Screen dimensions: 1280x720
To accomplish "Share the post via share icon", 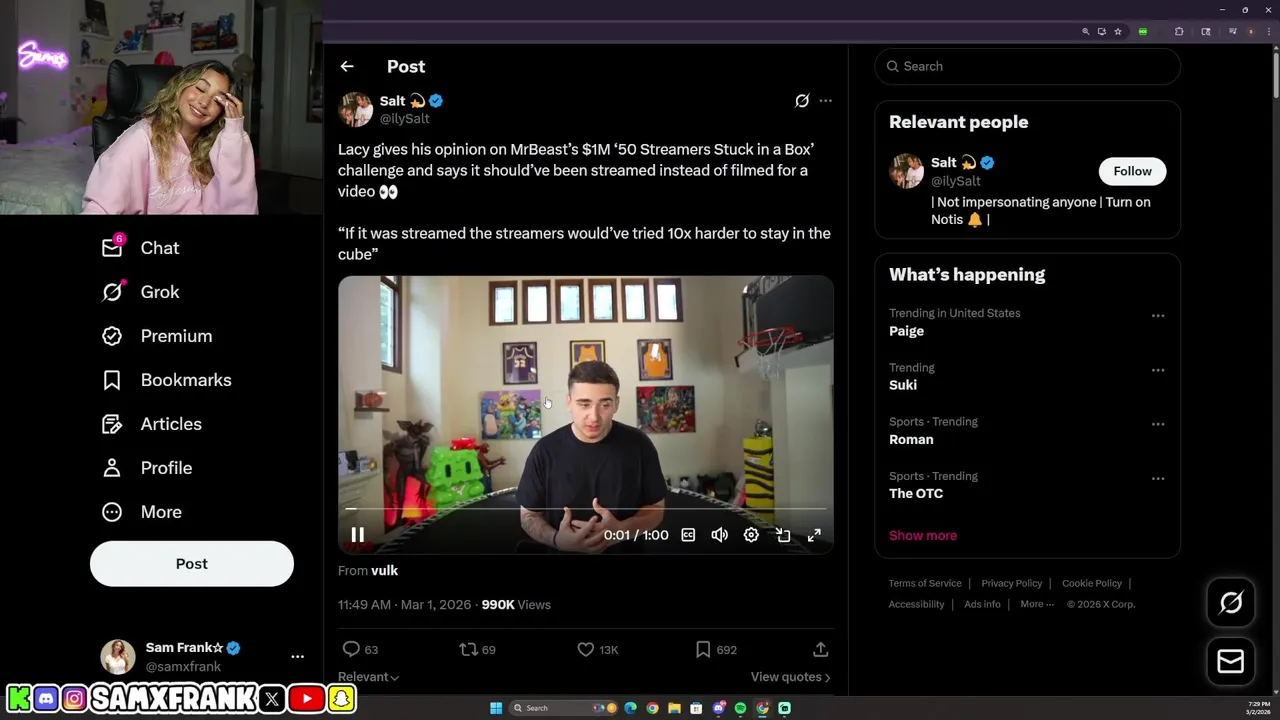I will pos(820,649).
